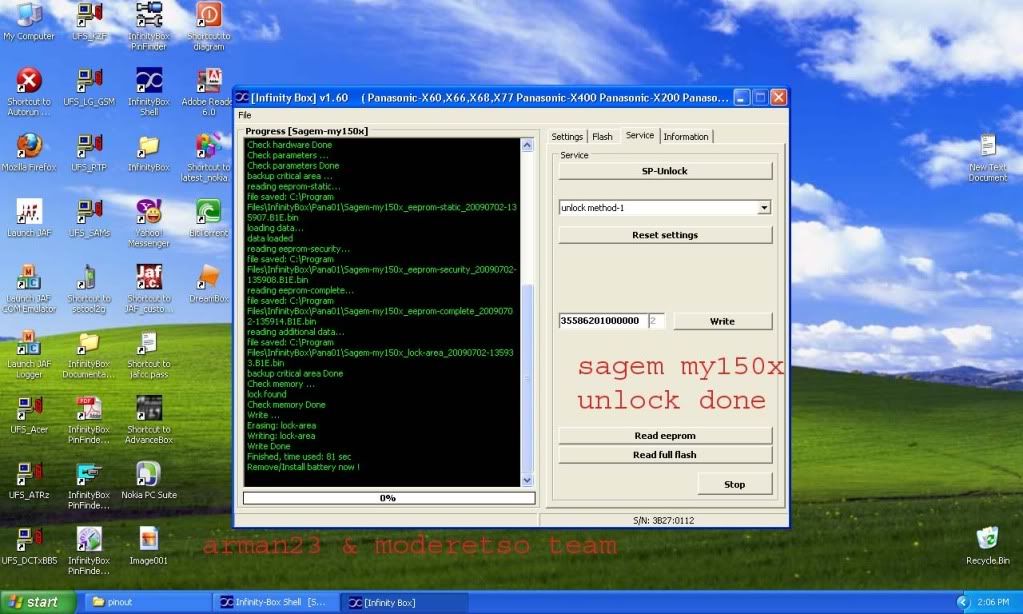Viewport: 1023px width, 614px height.
Task: Click the Shortcut to AdvanceBox desktop icon
Action: [149, 420]
